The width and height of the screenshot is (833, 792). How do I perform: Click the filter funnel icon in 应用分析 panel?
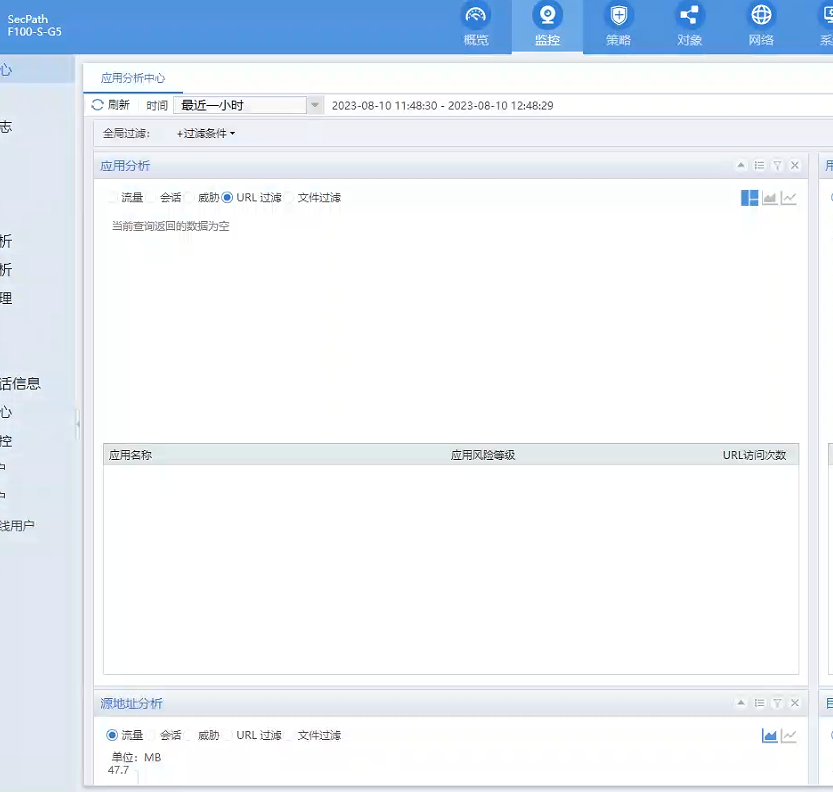[x=777, y=165]
